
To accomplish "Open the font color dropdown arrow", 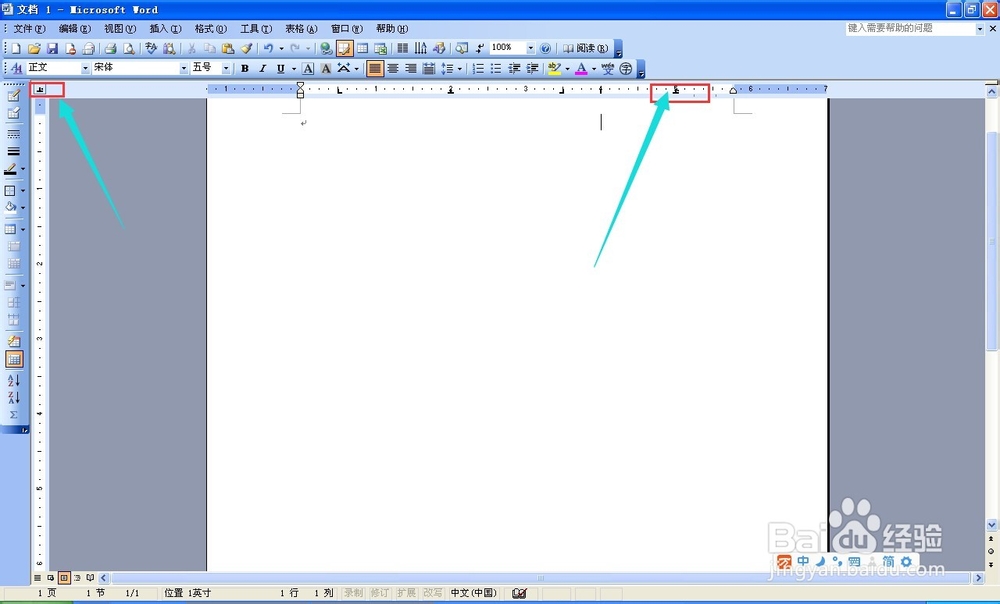I will (x=594, y=68).
